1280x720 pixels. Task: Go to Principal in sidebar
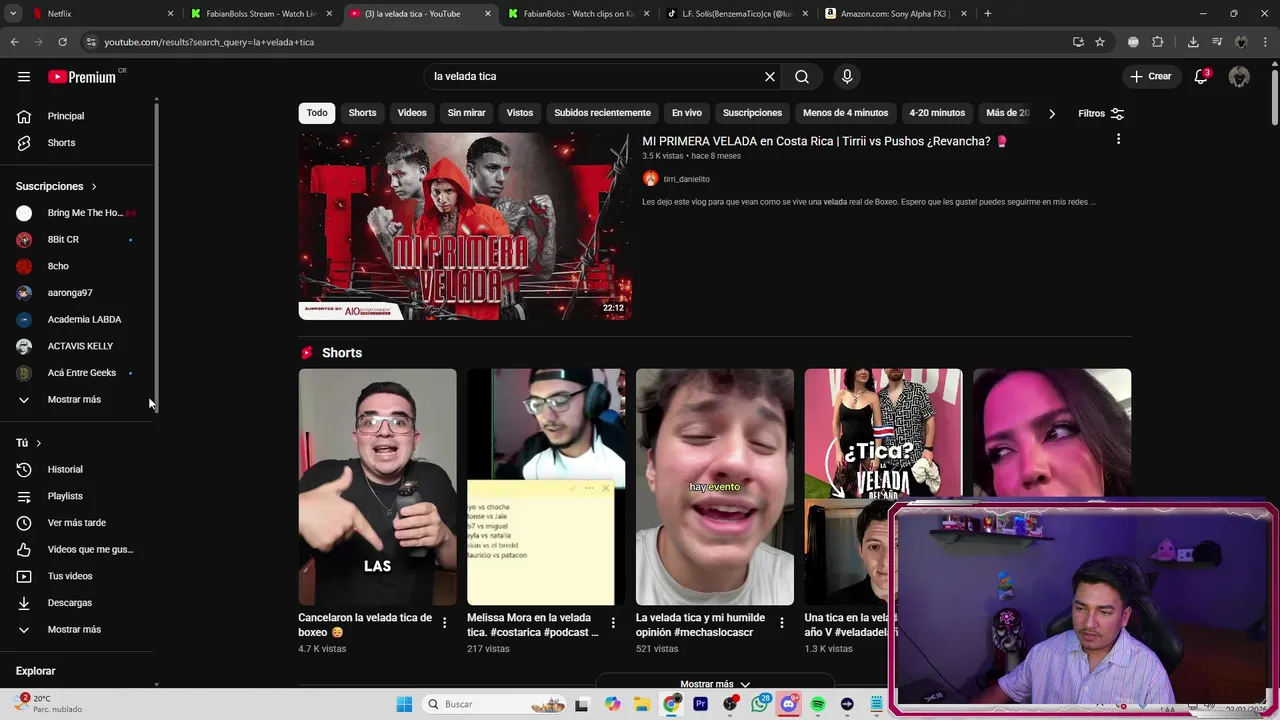point(66,116)
